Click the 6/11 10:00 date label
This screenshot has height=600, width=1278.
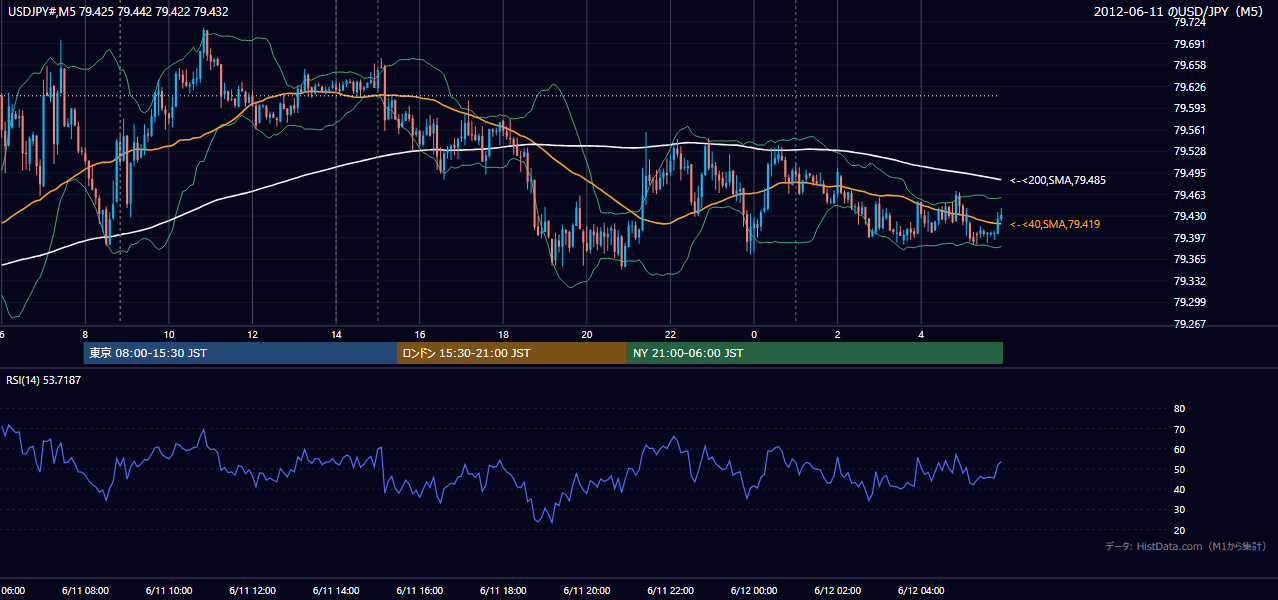[x=169, y=590]
